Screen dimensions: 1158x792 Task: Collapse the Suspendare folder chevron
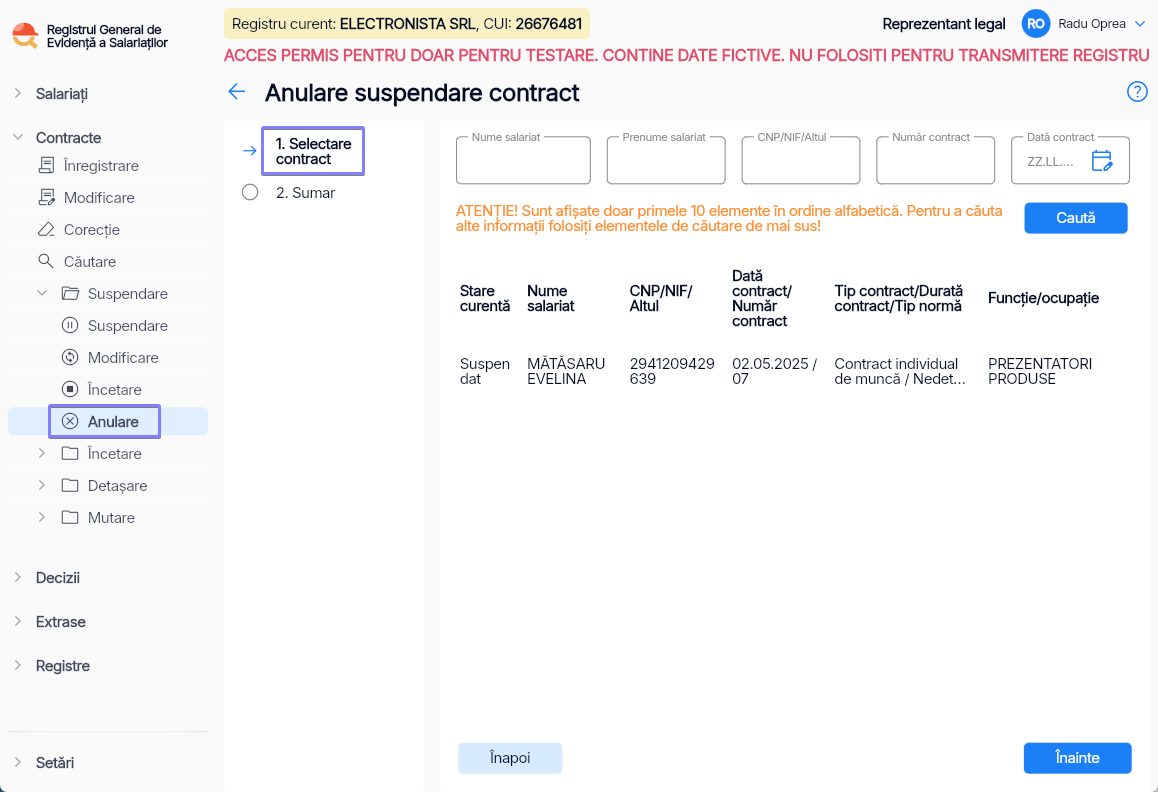[x=42, y=293]
